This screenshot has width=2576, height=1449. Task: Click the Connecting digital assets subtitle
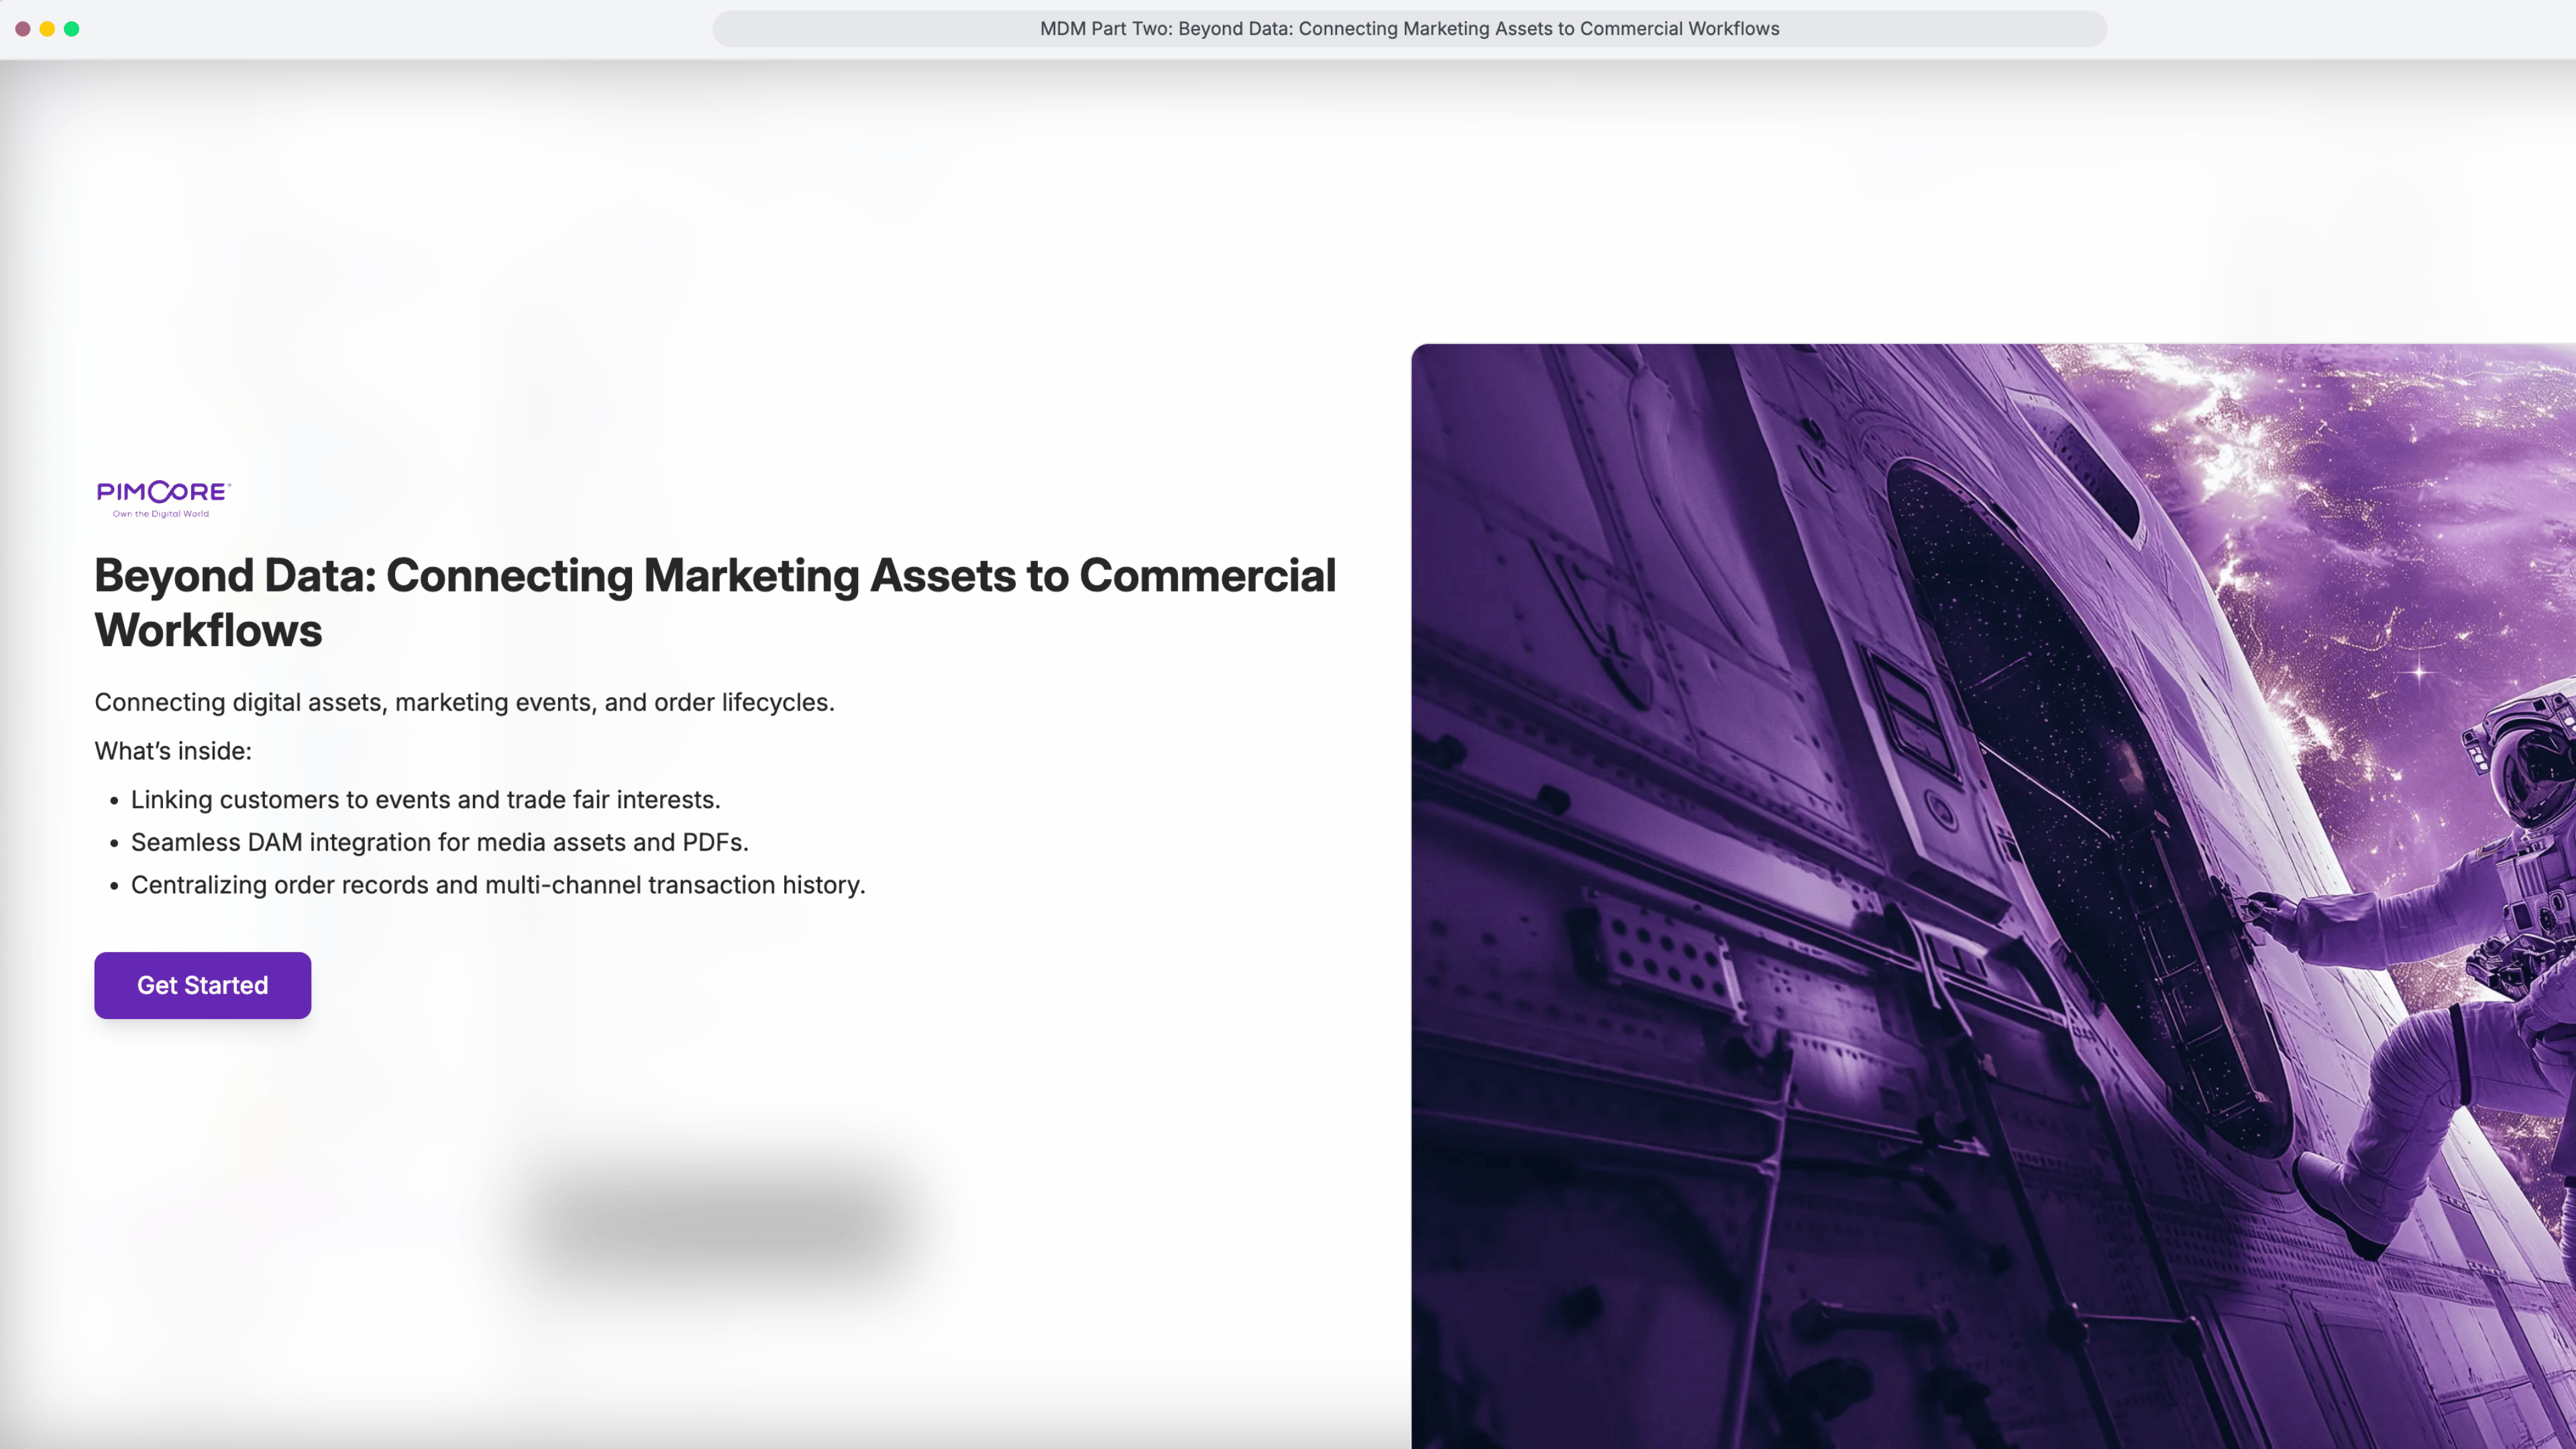click(x=464, y=702)
